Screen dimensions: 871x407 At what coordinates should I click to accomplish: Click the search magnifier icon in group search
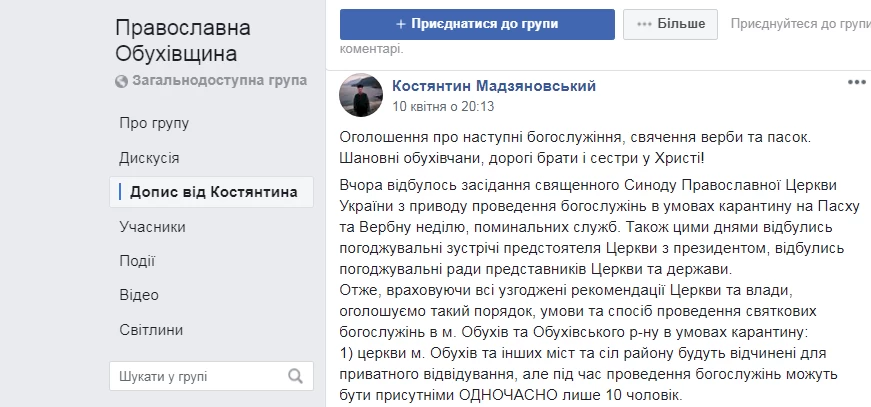296,376
